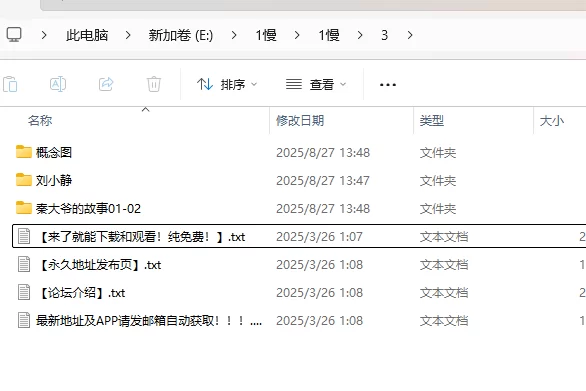Click date 2025/3/26 1:07 cell
586x391 pixels.
point(319,237)
